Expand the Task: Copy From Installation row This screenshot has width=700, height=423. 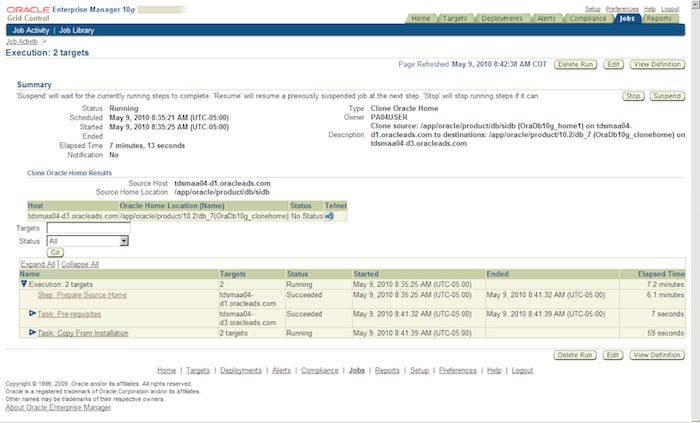click(32, 332)
